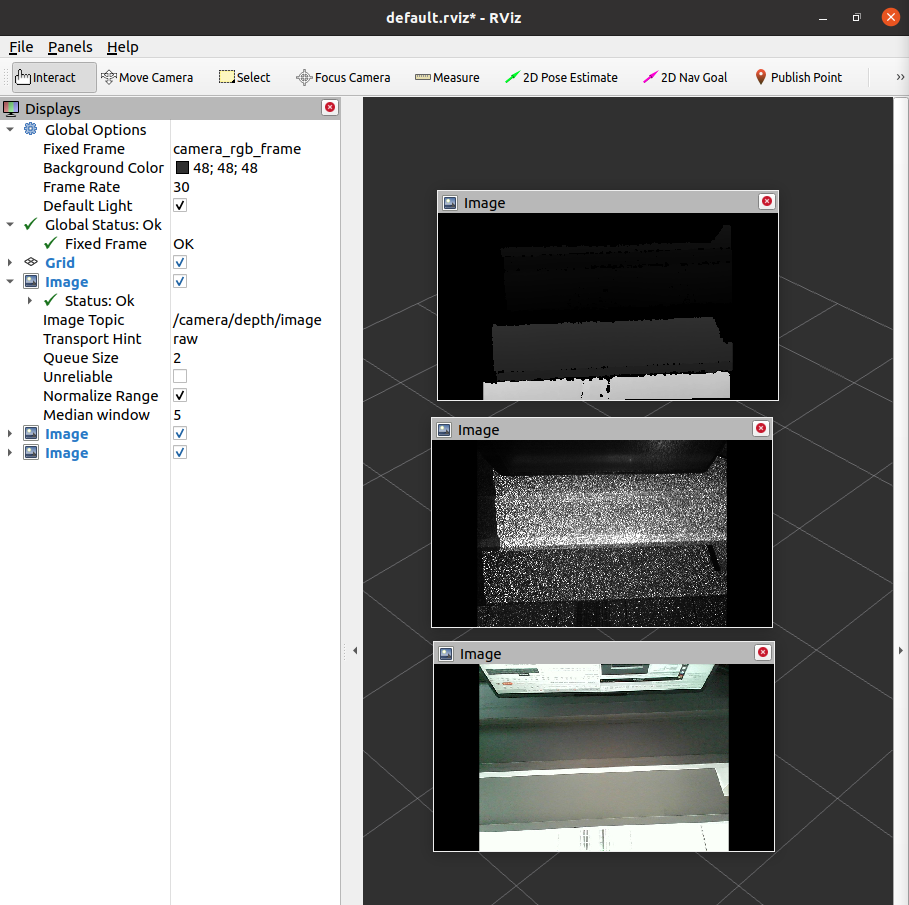Toggle the Normalize Range checkbox

(180, 395)
